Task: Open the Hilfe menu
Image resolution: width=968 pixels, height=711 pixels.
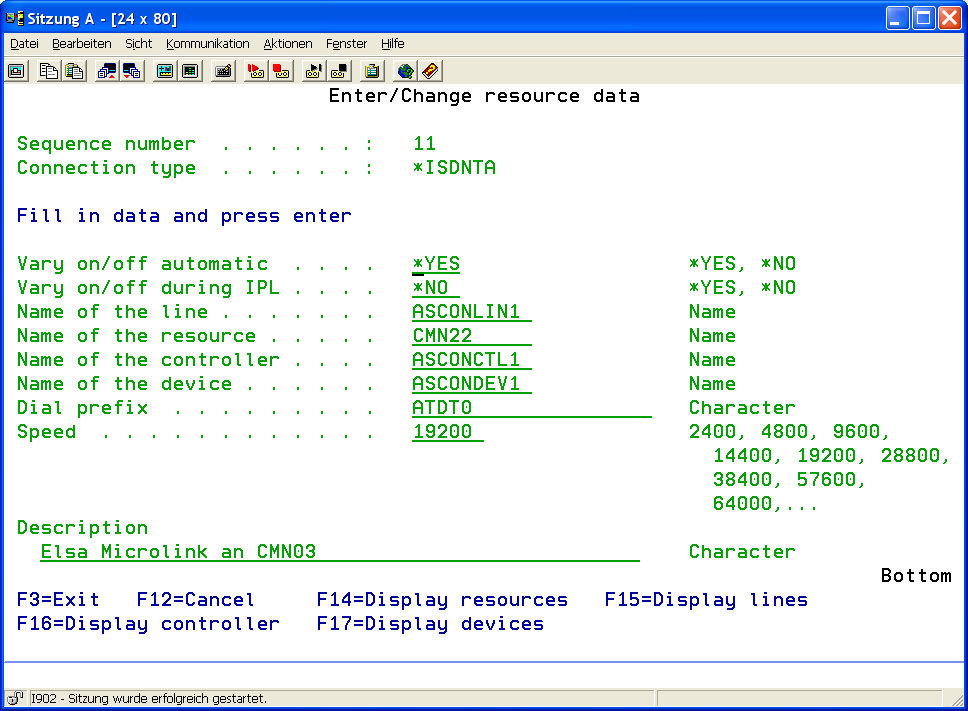Action: click(x=392, y=44)
